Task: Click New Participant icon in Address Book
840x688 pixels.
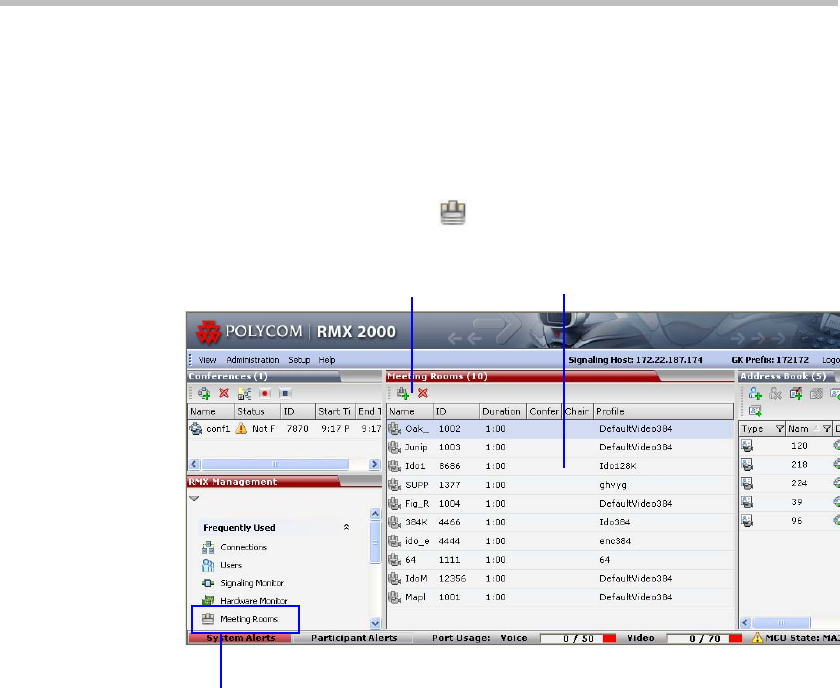Action: (x=755, y=393)
